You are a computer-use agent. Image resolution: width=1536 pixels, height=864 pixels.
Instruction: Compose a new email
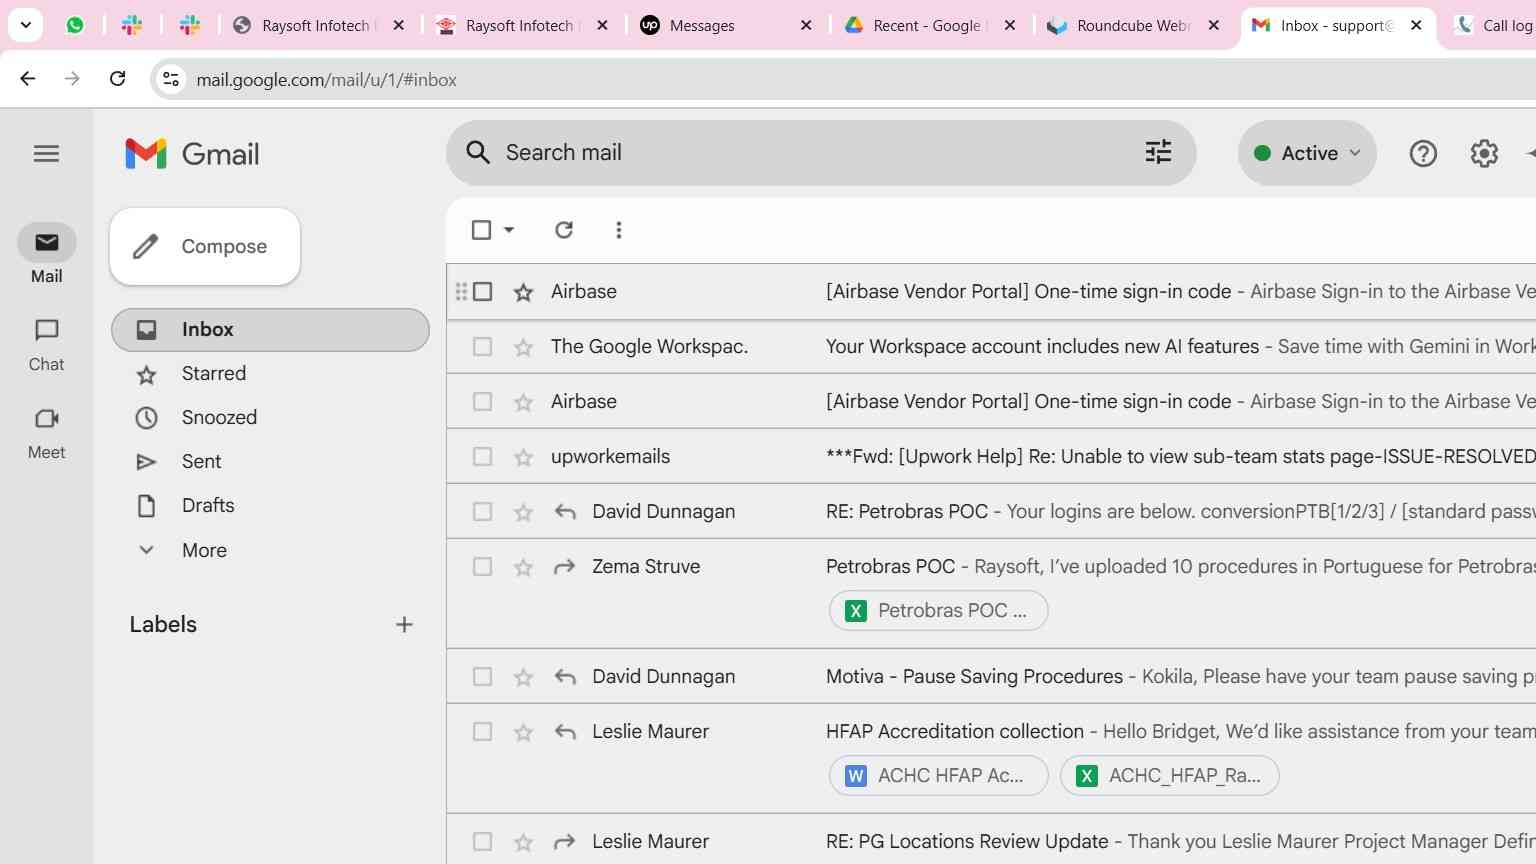(205, 246)
